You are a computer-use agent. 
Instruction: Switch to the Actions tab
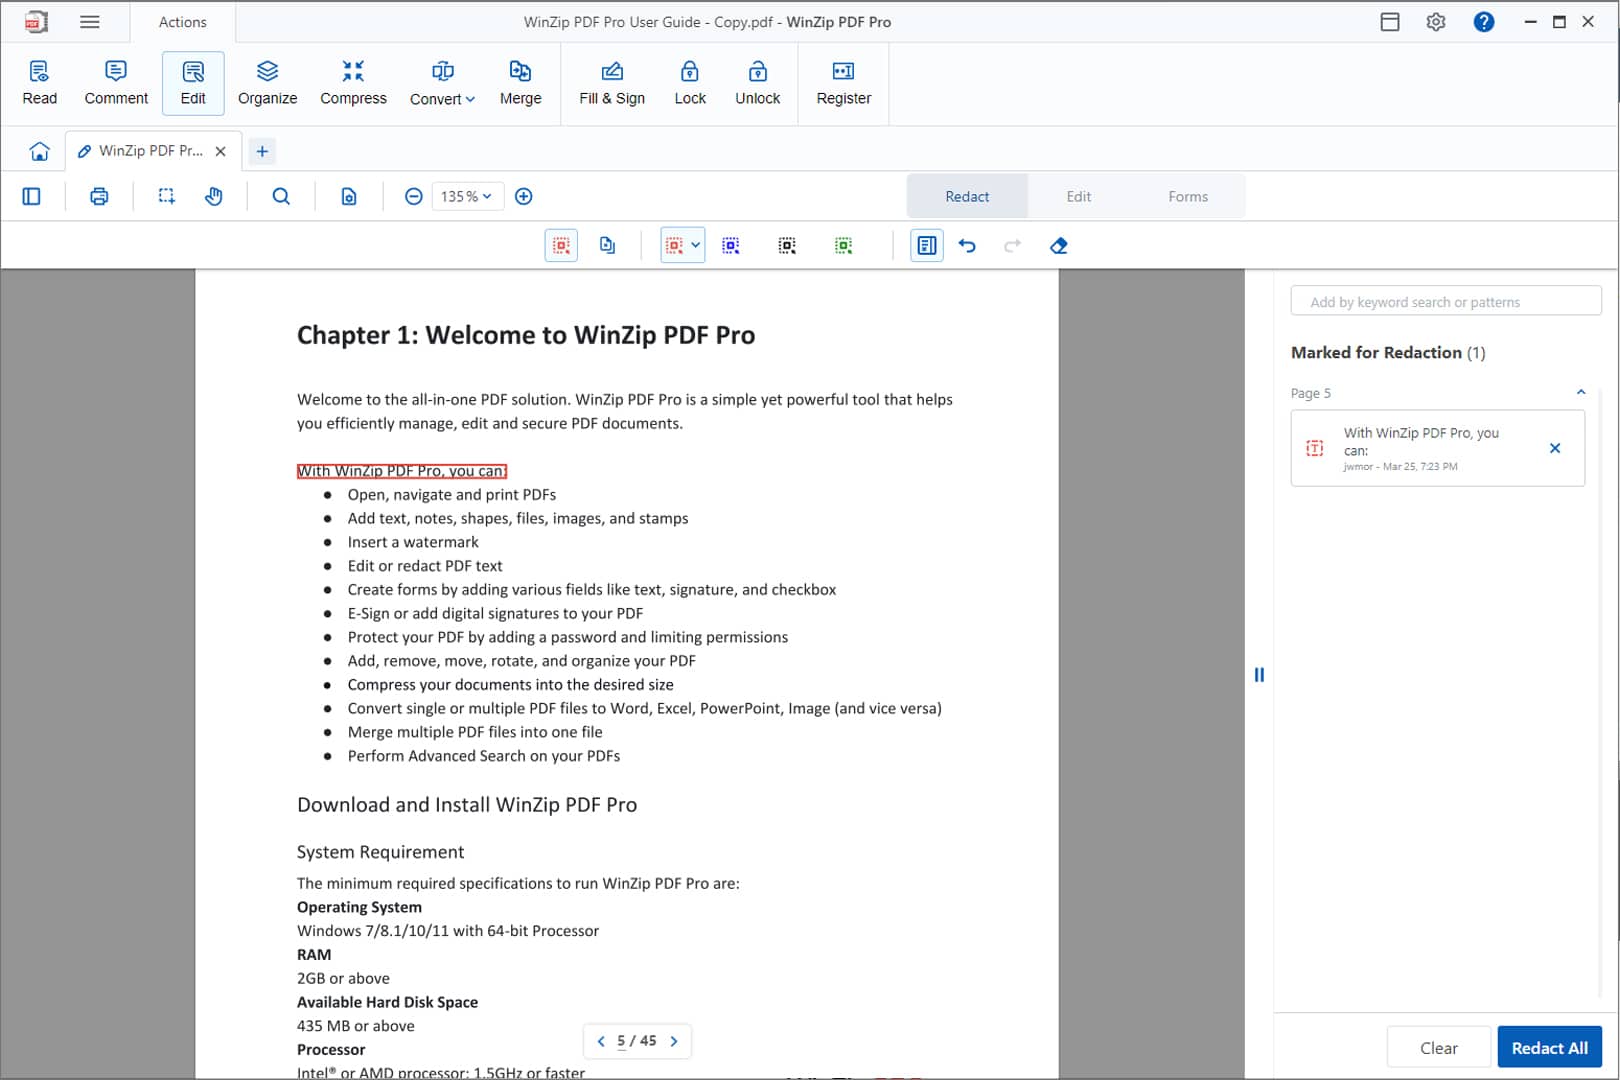(182, 22)
